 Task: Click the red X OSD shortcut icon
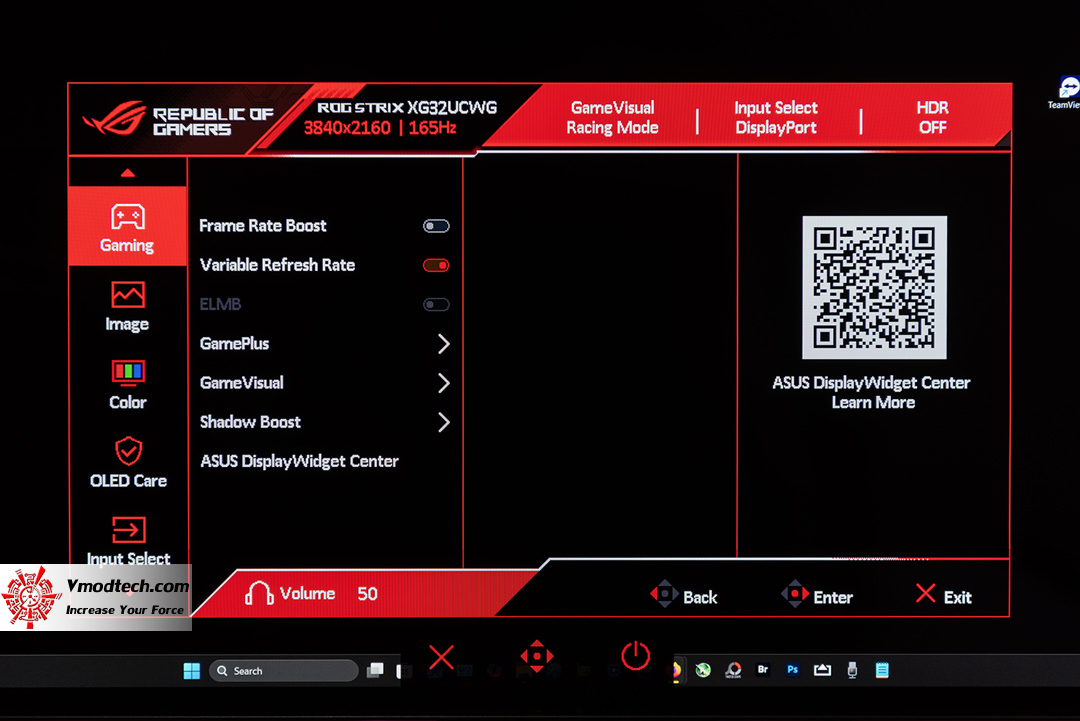(442, 657)
